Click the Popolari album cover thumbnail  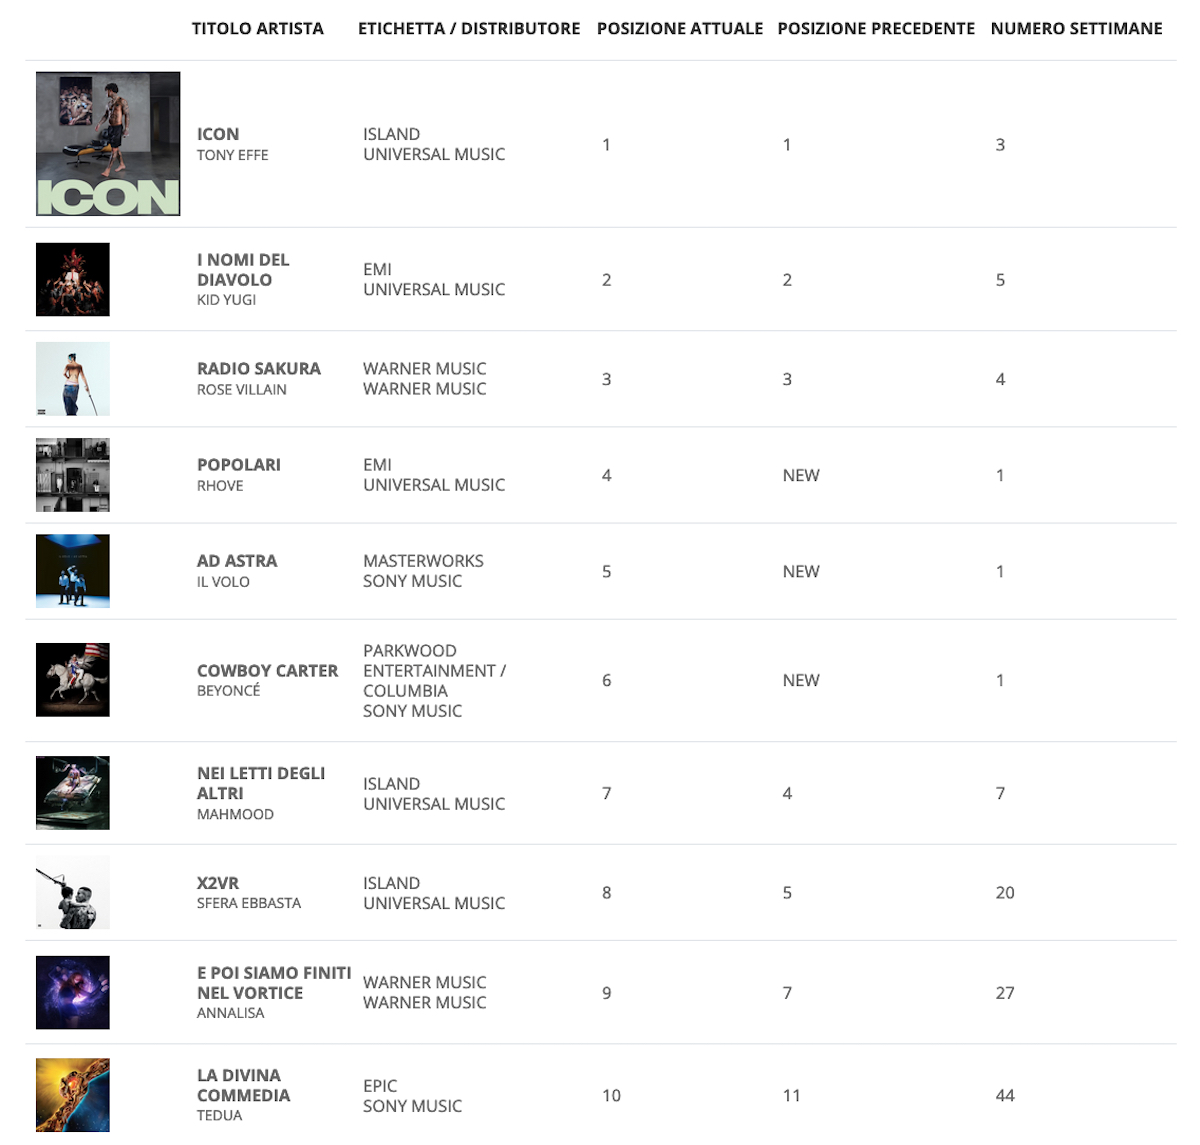pyautogui.click(x=73, y=475)
